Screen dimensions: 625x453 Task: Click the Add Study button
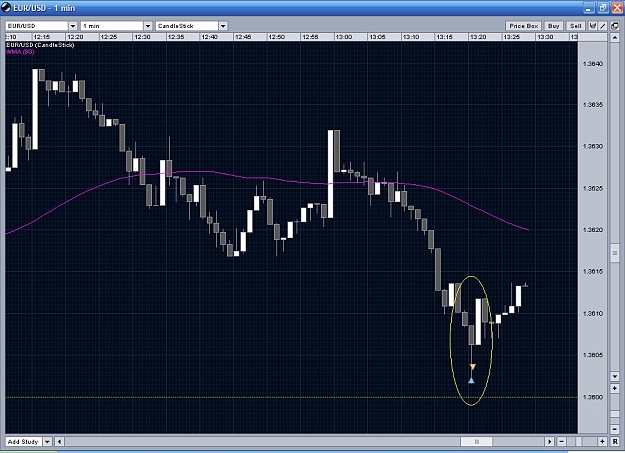23,441
